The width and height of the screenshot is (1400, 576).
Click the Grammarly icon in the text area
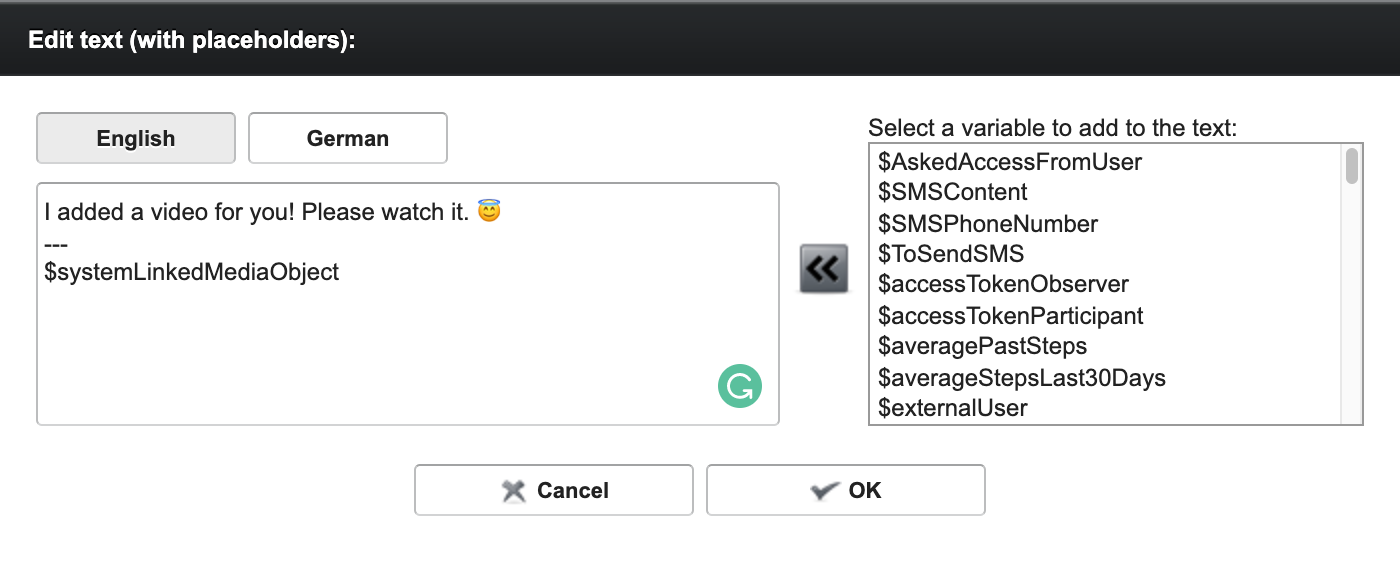tap(739, 385)
